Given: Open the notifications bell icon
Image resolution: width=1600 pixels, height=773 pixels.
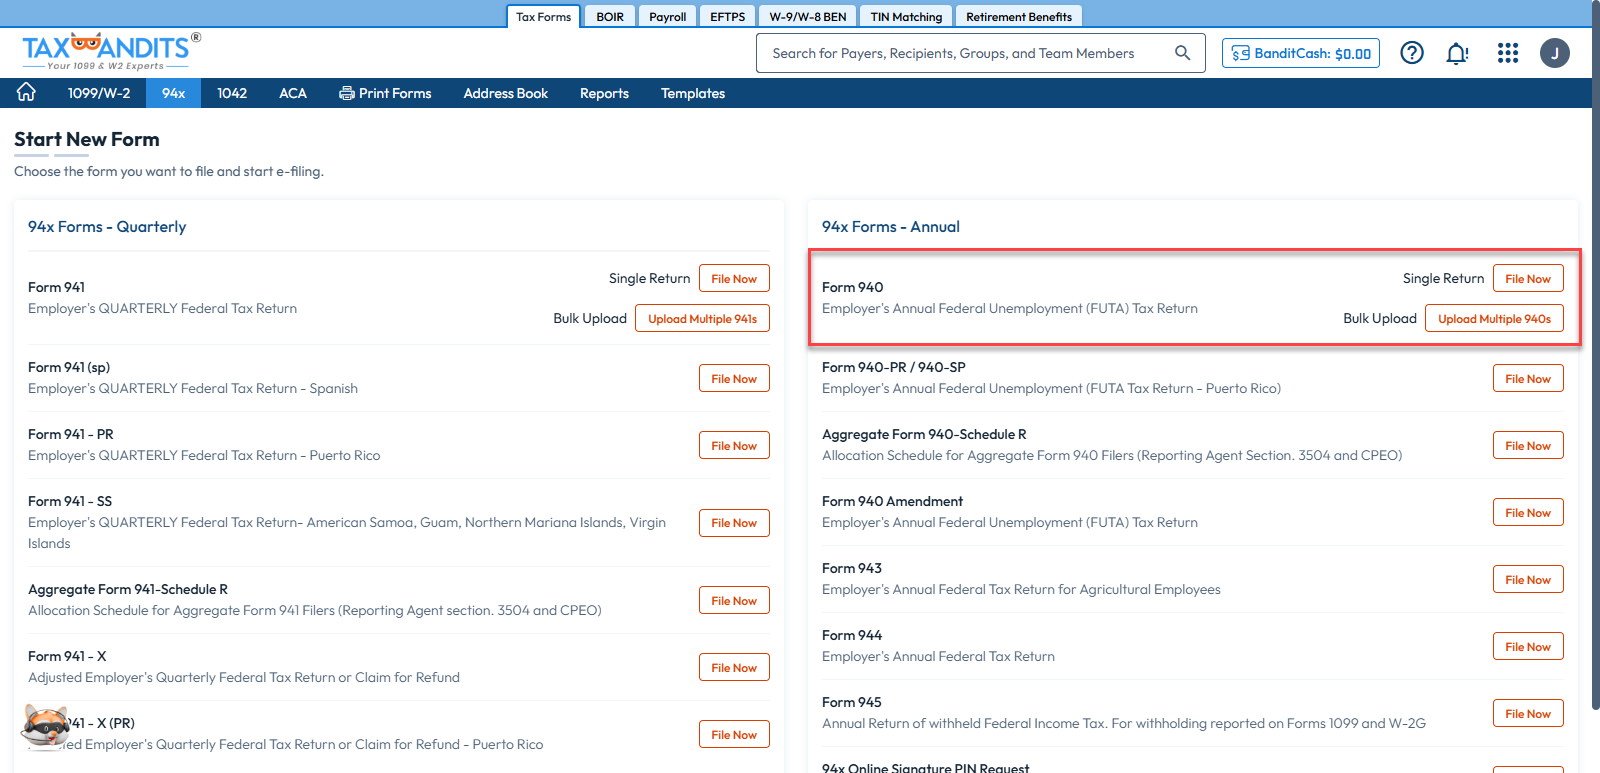Looking at the screenshot, I should pos(1457,53).
